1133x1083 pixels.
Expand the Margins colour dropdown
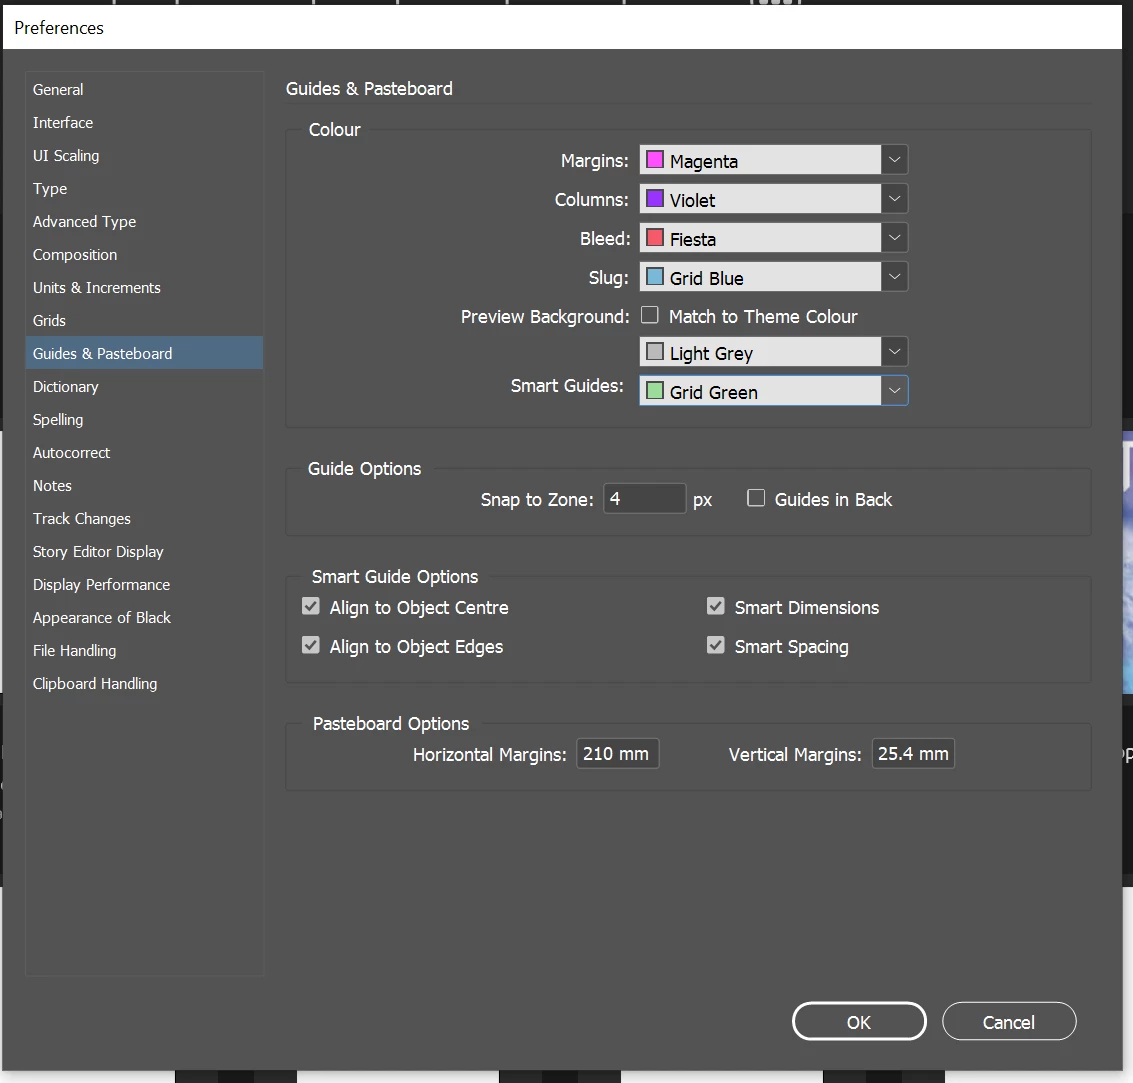tap(894, 160)
